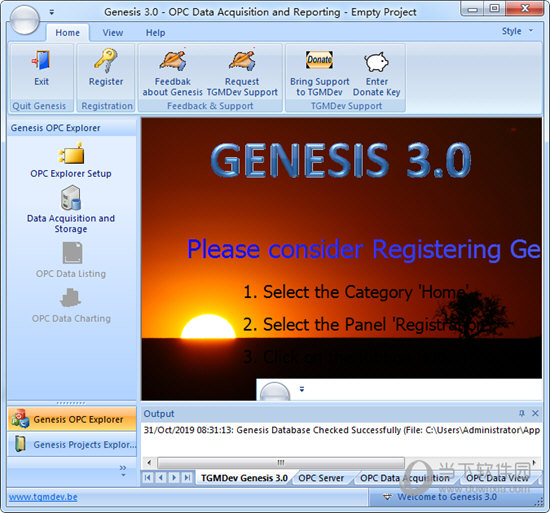Click Output horizontal scrollbar thumb

click(x=281, y=463)
